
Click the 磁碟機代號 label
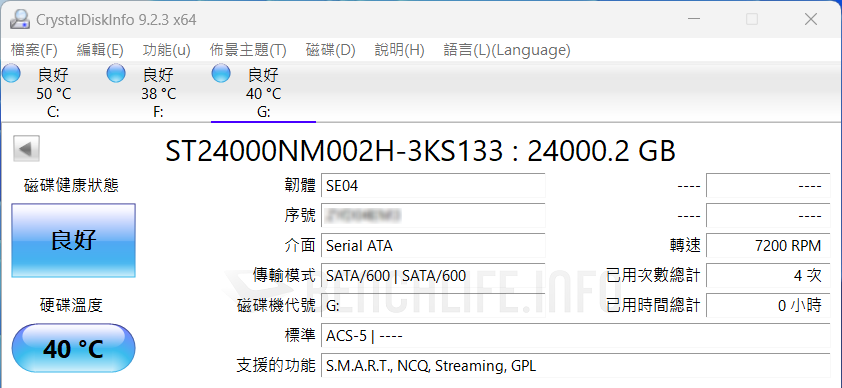pos(276,306)
